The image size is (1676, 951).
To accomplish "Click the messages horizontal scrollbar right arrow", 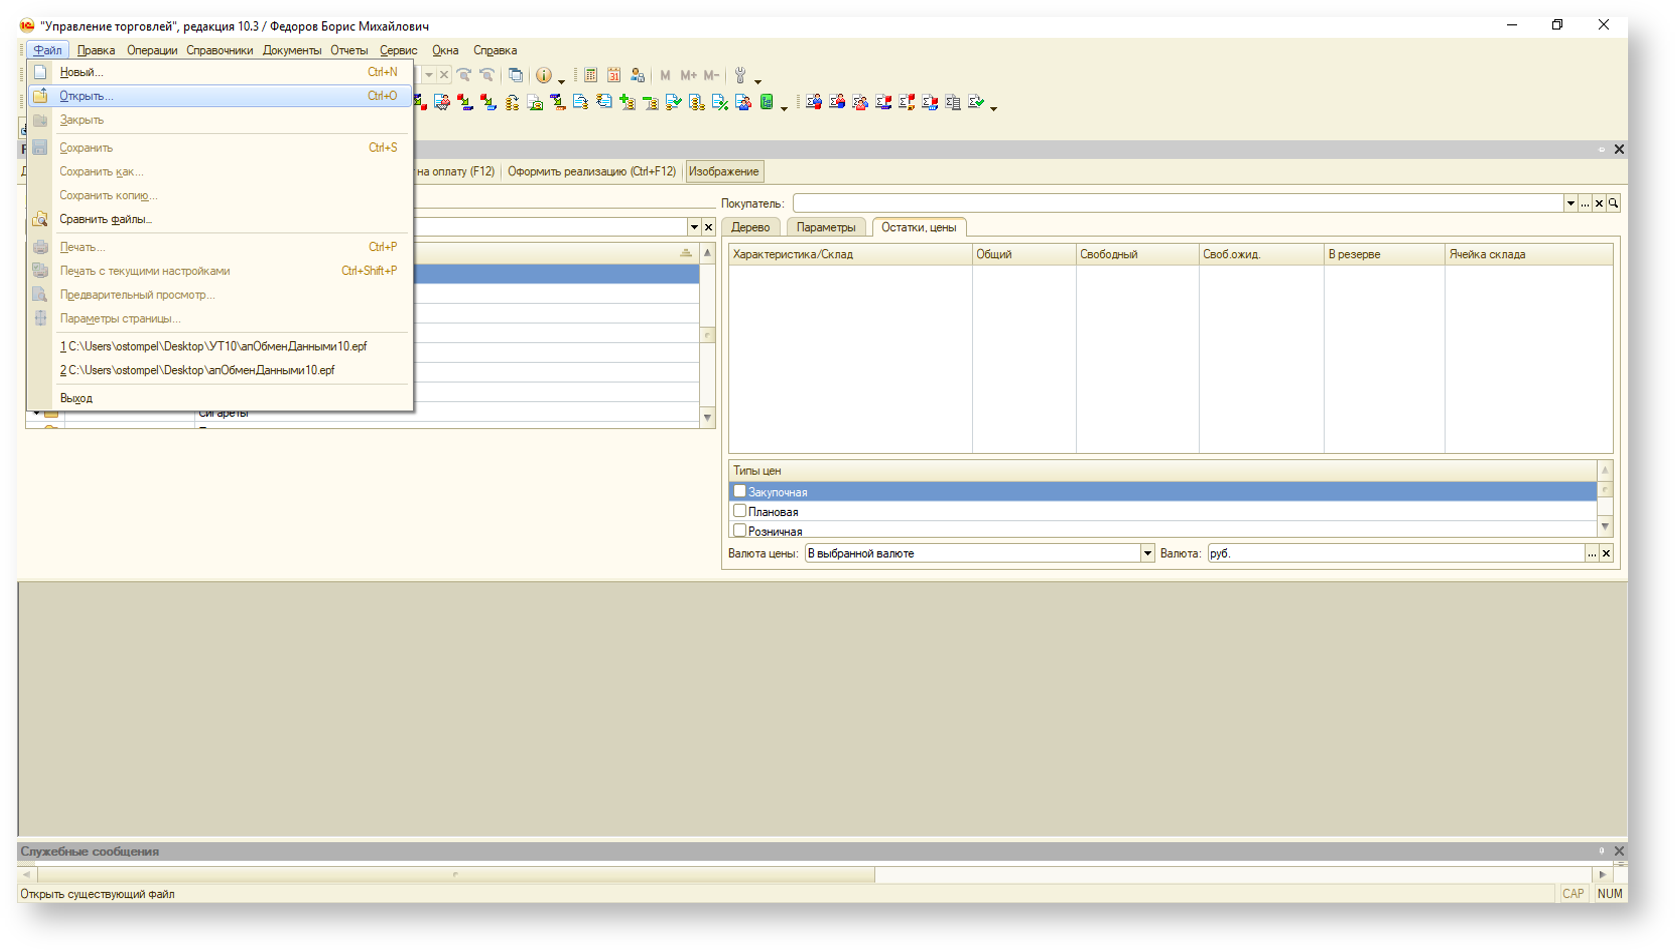I will pos(1603,874).
